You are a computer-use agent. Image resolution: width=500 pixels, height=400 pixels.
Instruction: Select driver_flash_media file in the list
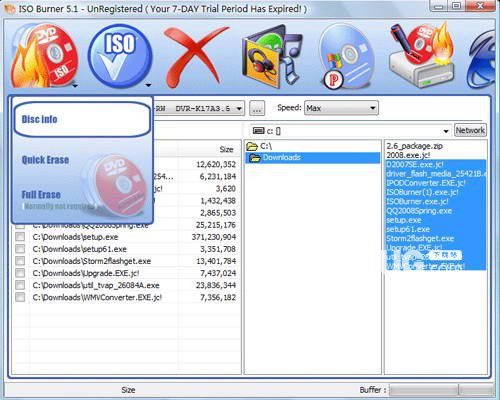[x=436, y=174]
